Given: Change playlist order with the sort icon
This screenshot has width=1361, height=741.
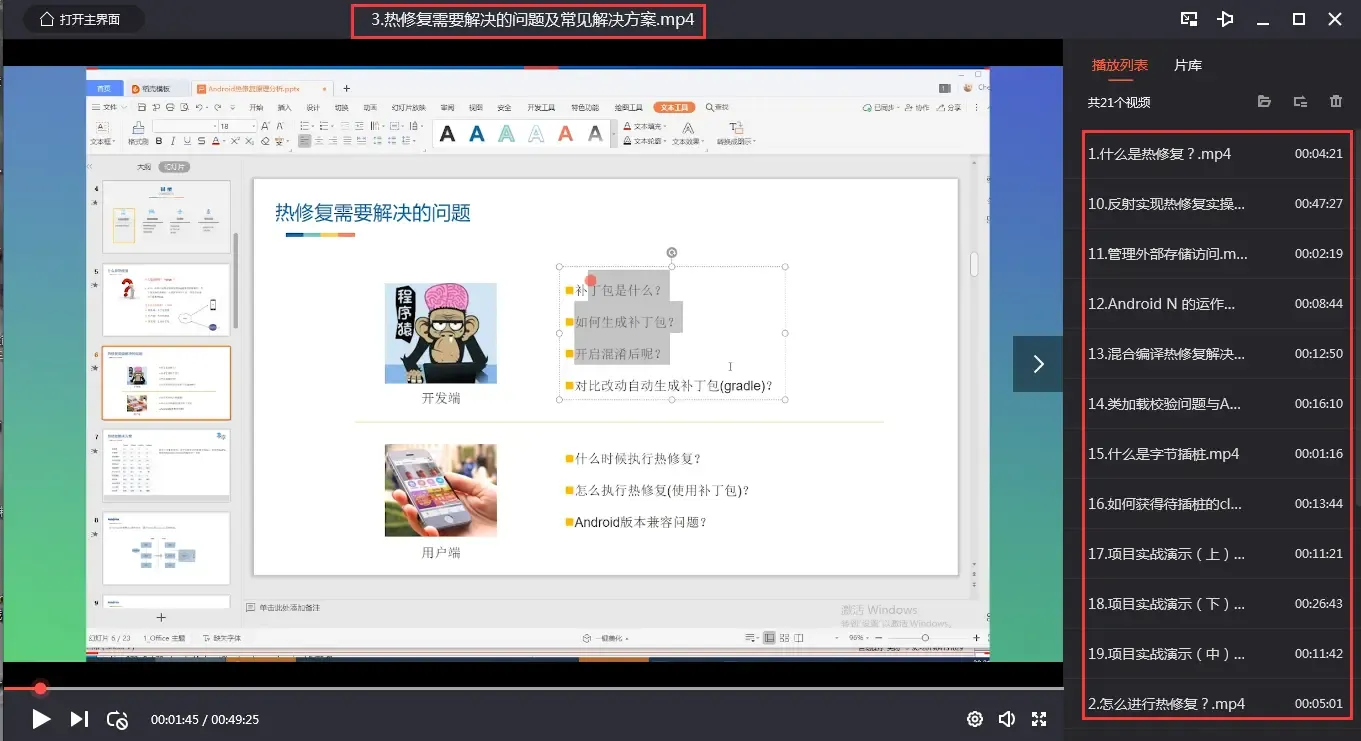Looking at the screenshot, I should point(1302,101).
